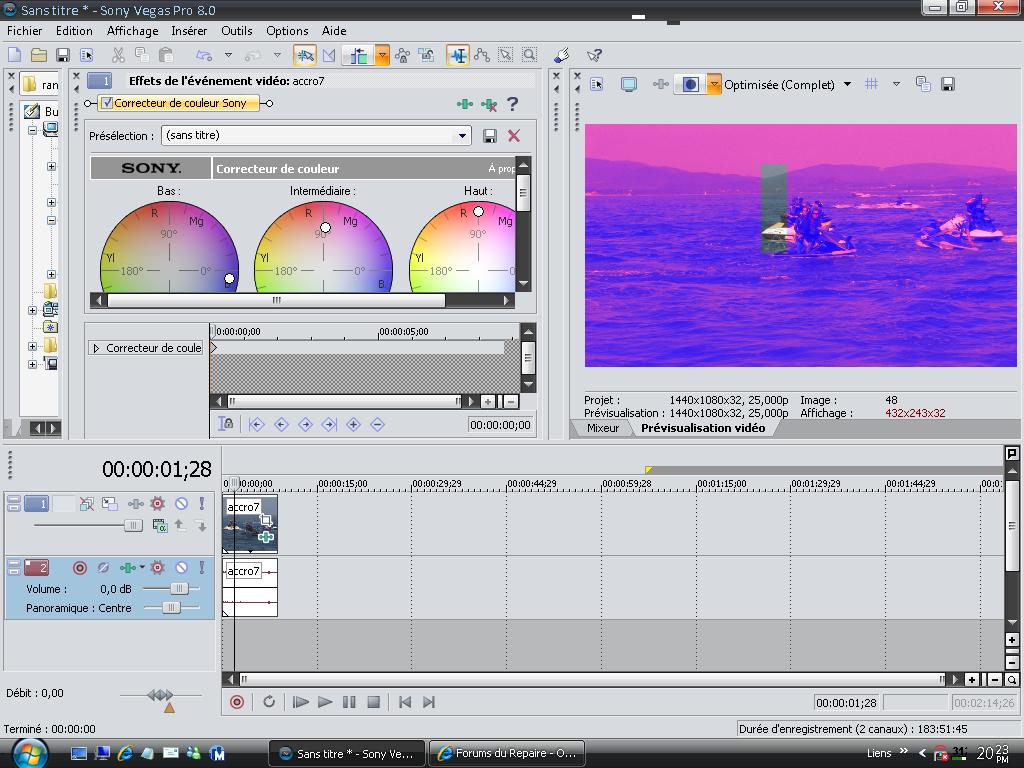Delete the preset with the red X

coord(514,136)
